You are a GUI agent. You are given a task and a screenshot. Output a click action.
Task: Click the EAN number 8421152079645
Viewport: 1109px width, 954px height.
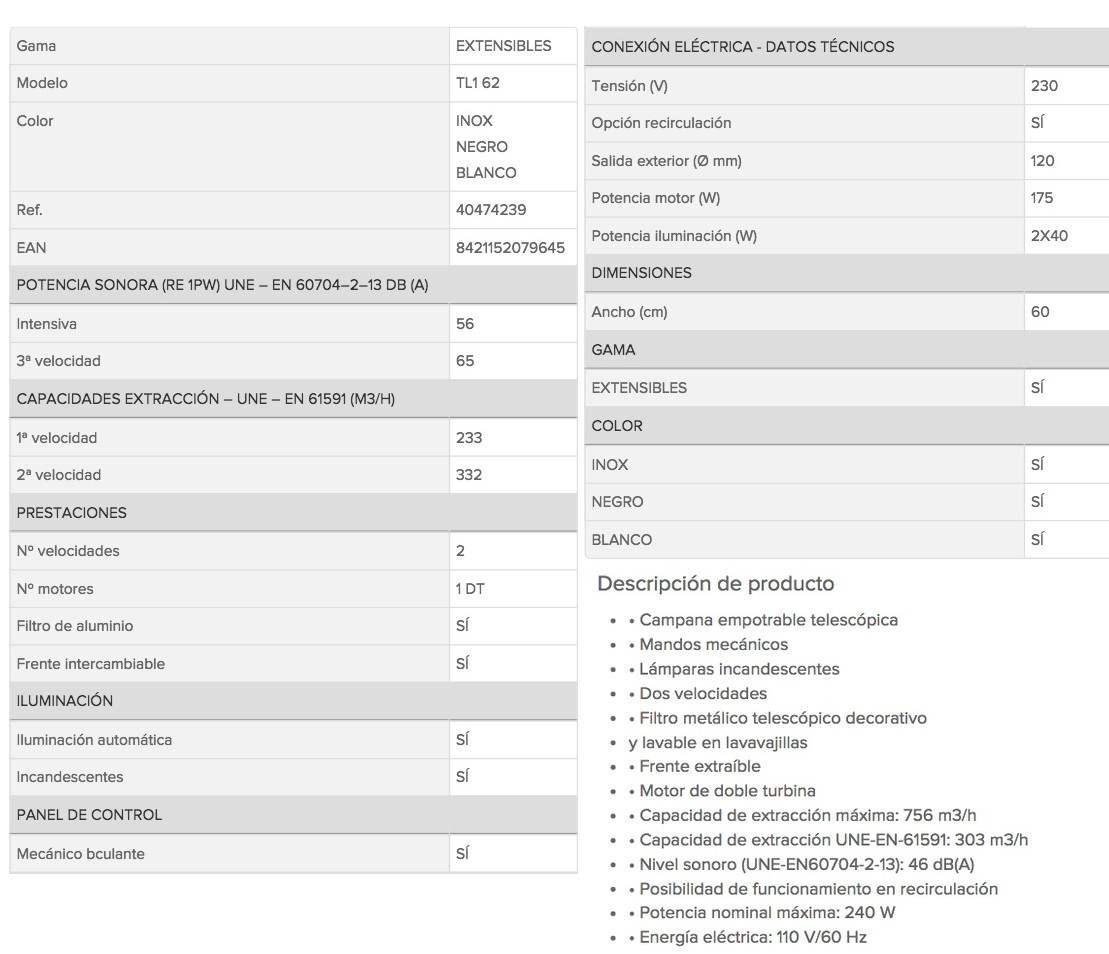pyautogui.click(x=510, y=248)
